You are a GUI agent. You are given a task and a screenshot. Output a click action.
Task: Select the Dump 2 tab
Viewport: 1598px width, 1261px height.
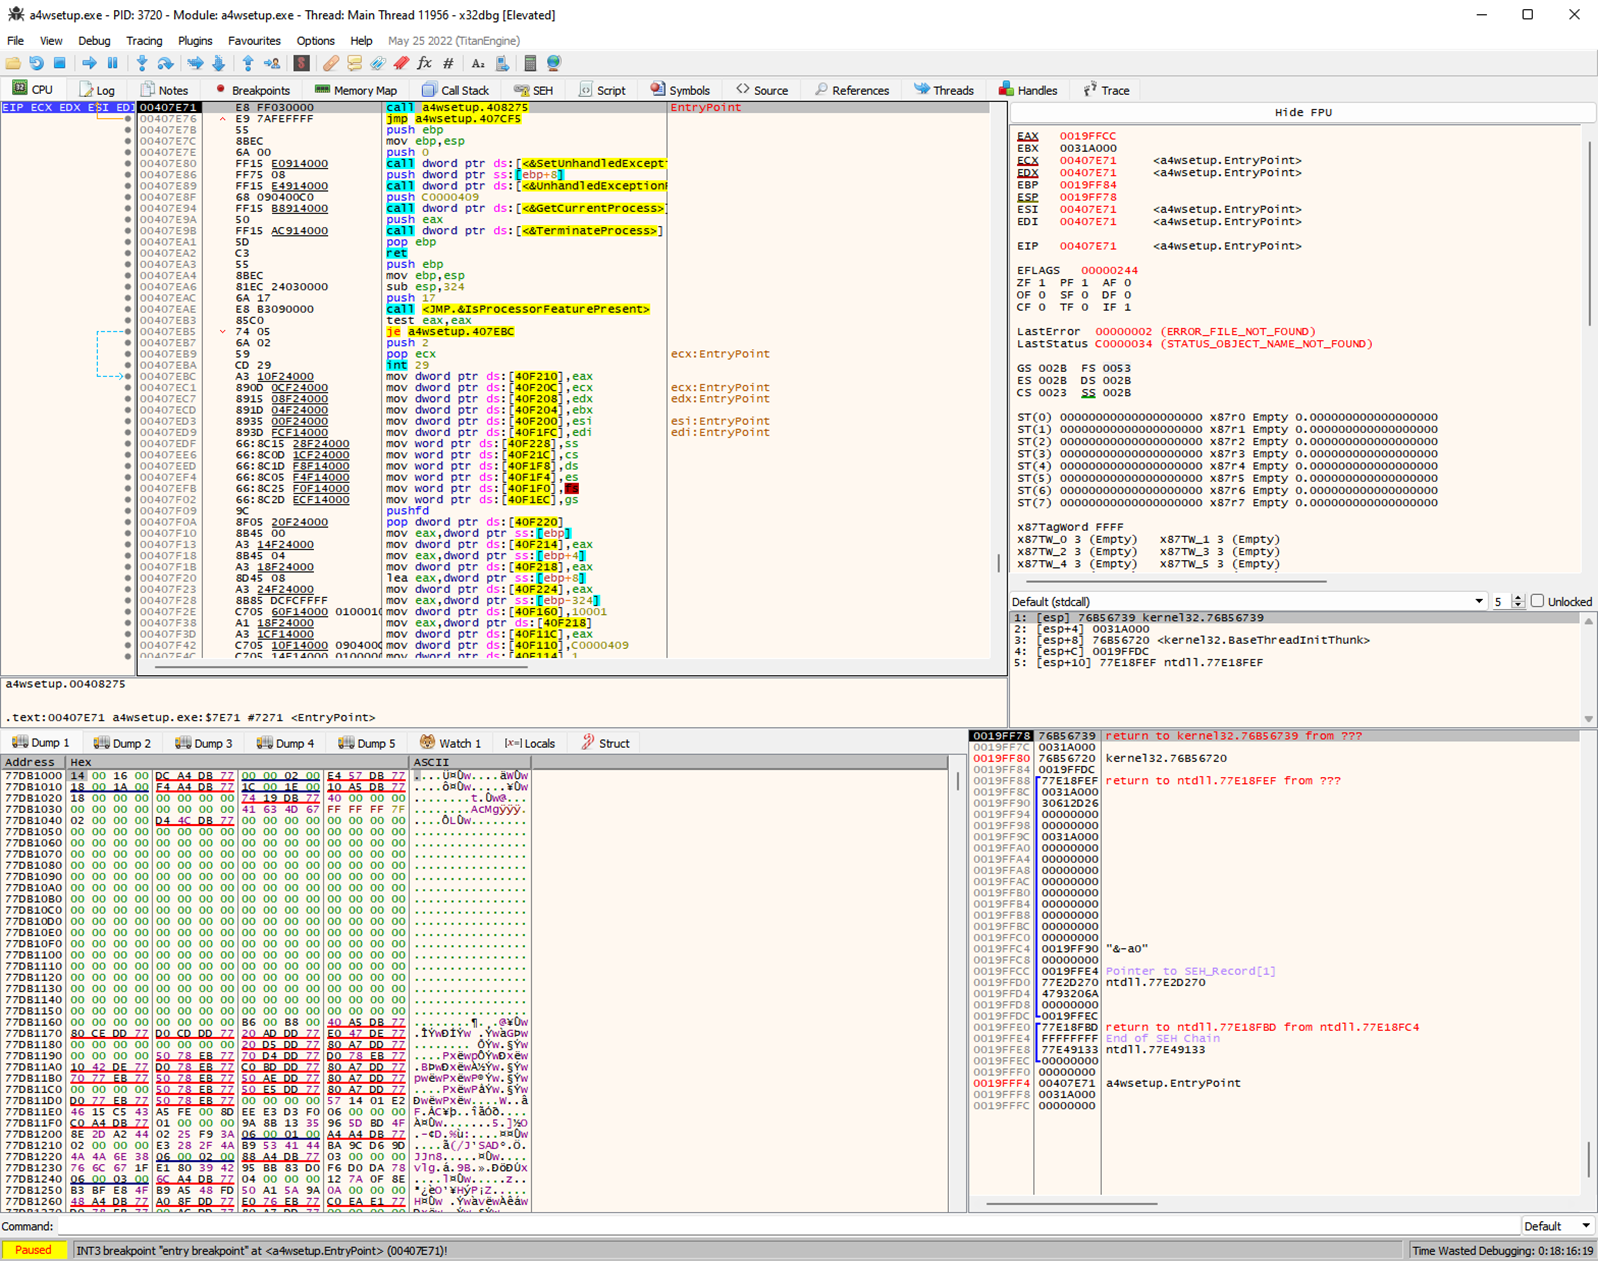pos(123,743)
